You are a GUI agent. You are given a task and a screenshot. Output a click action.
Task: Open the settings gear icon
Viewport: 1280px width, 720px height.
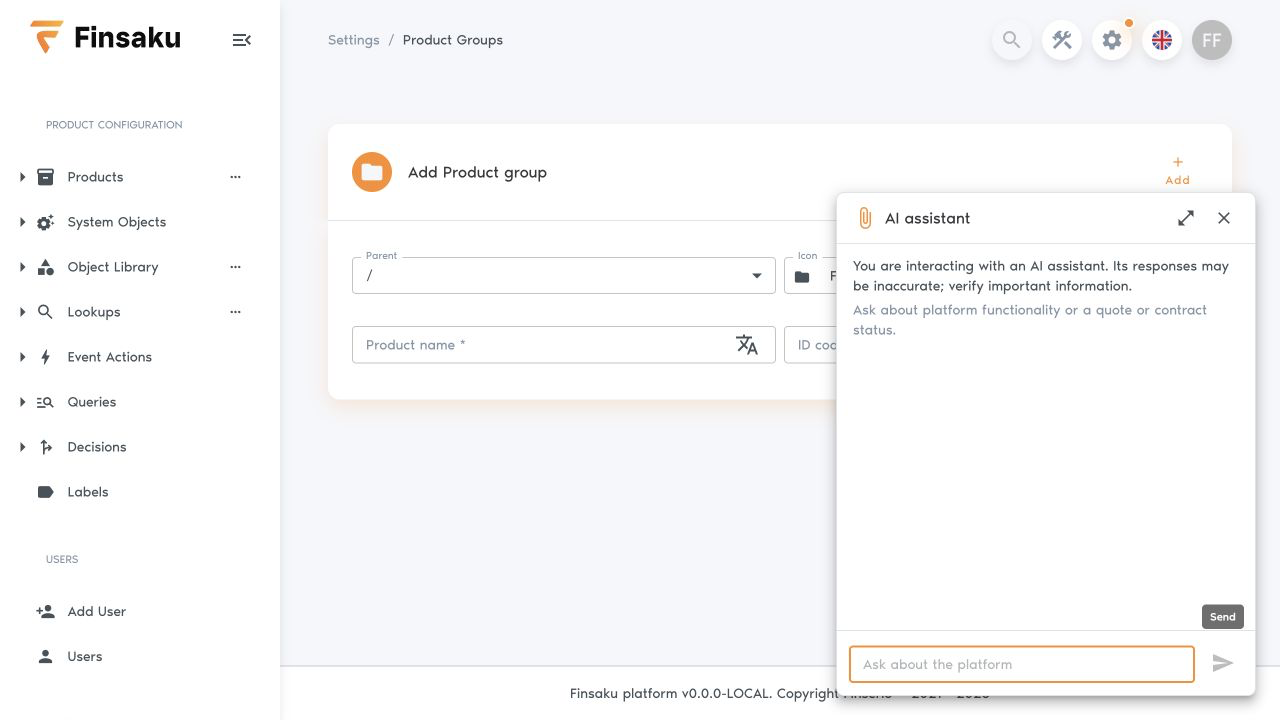tap(1112, 40)
